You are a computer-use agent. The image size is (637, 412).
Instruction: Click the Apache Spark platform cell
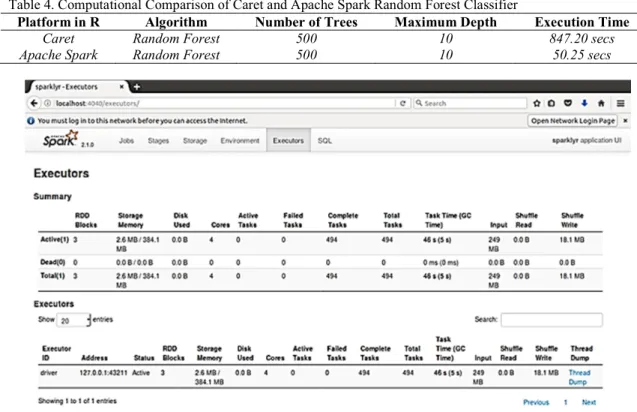click(58, 54)
